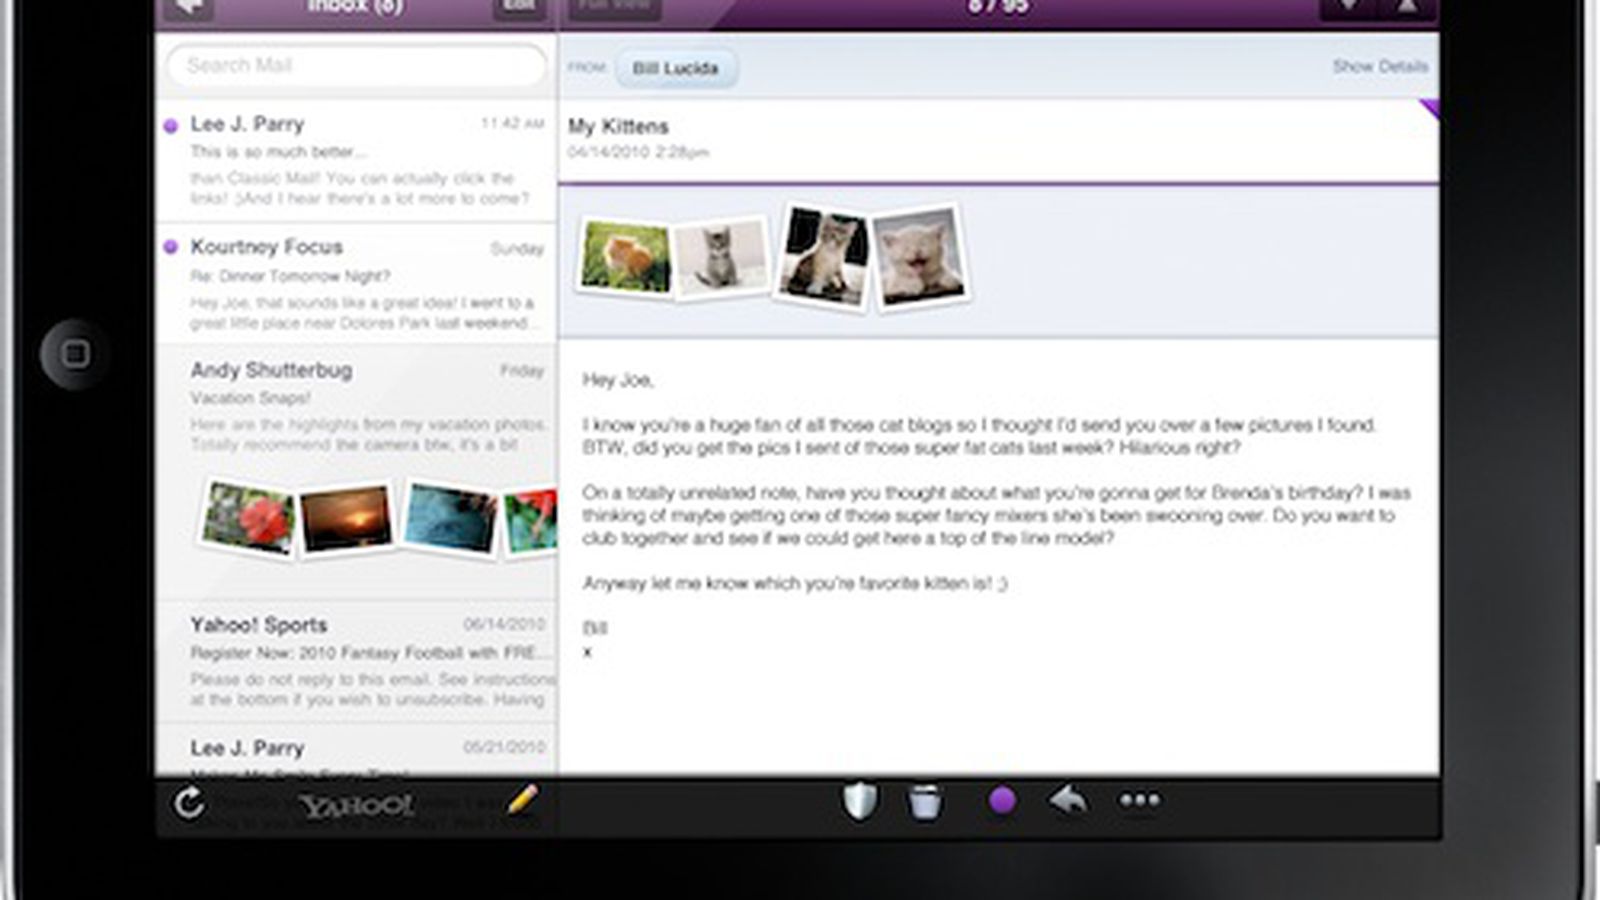Open the laughing kitten photo attachment
This screenshot has height=900, width=1600.
(918, 258)
